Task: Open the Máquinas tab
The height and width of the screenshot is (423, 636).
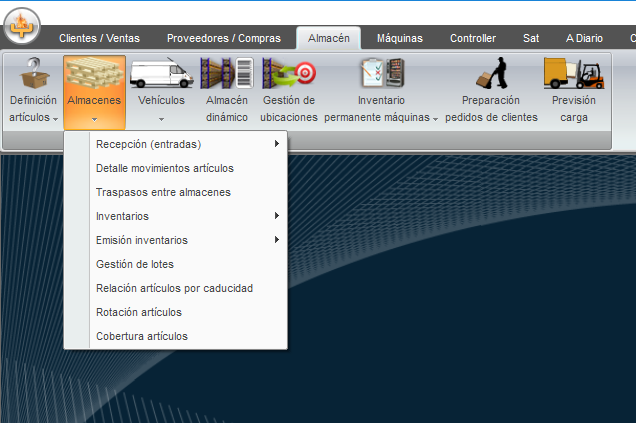Action: coord(400,38)
